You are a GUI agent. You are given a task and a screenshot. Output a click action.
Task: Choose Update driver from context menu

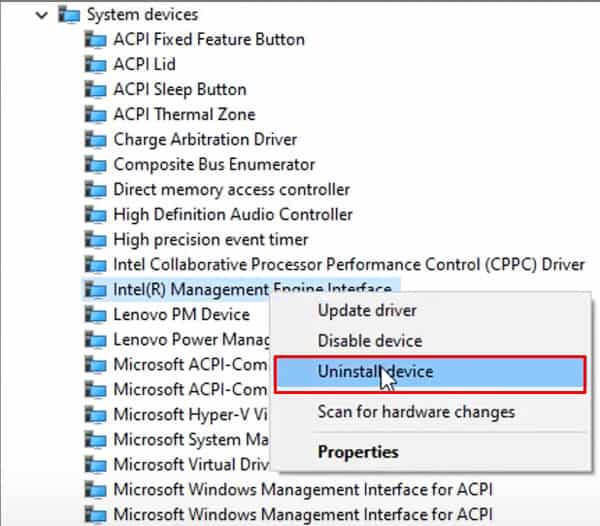pyautogui.click(x=367, y=311)
